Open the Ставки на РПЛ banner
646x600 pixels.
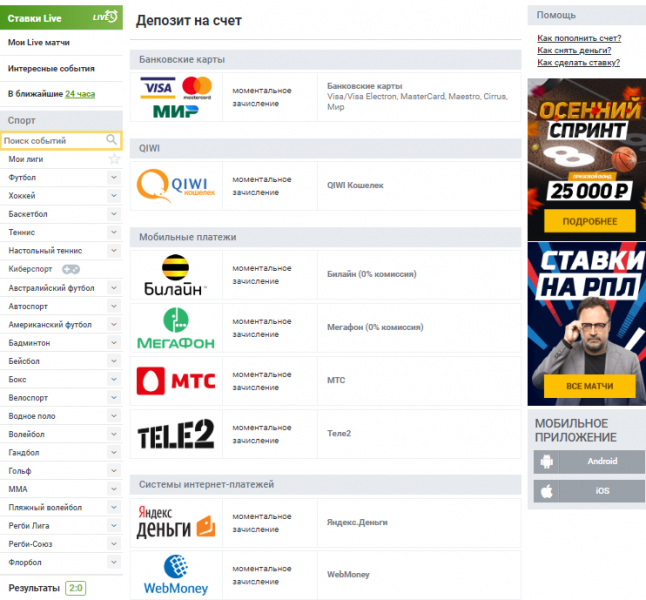[587, 324]
